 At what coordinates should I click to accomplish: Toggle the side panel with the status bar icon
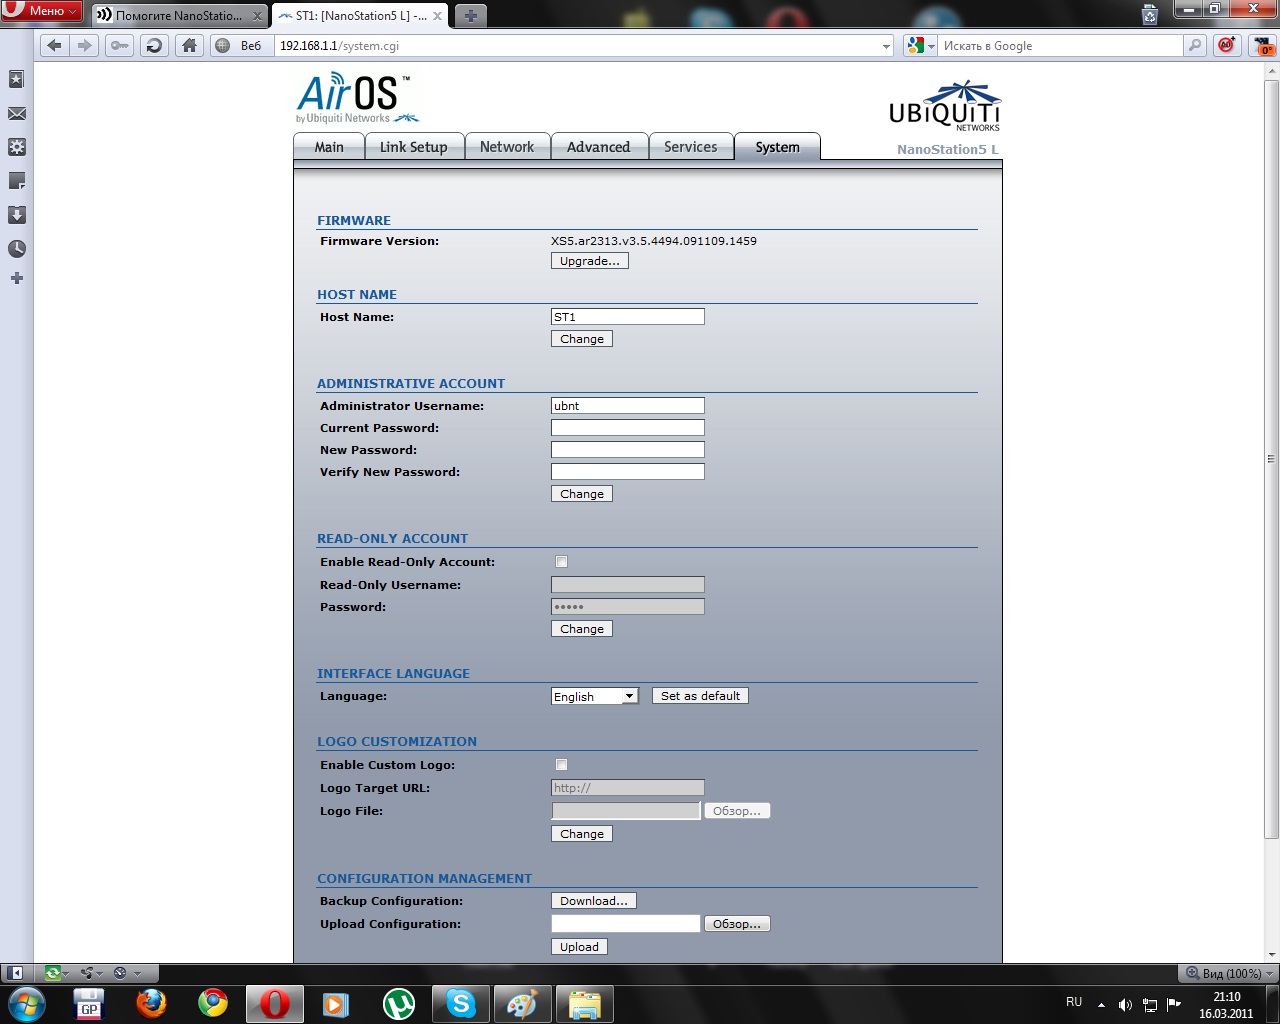[15, 973]
